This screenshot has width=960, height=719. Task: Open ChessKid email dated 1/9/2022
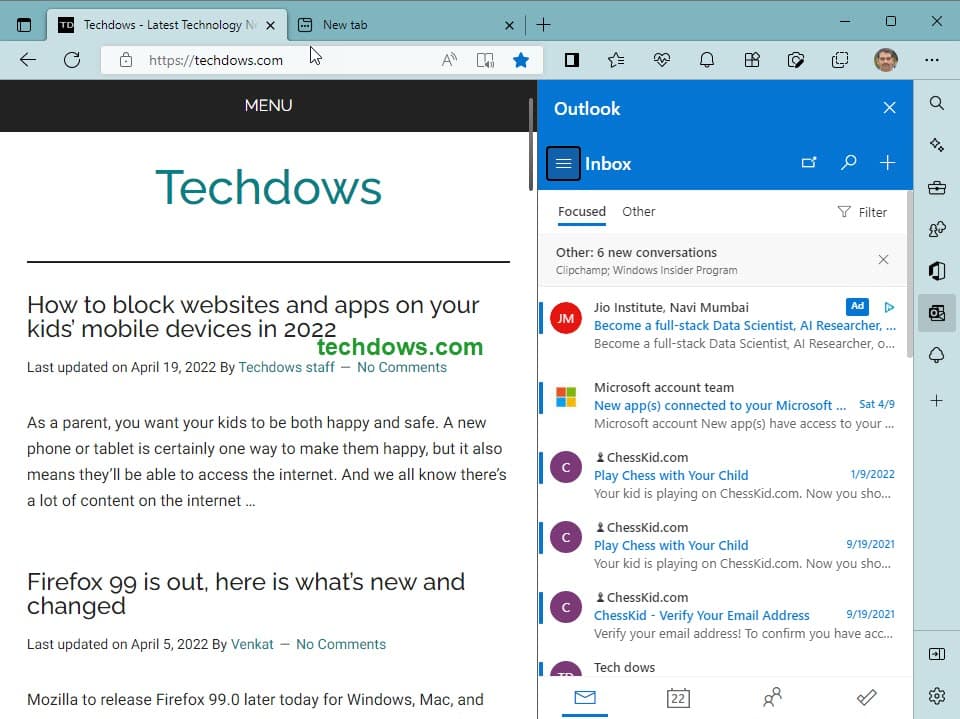(x=722, y=475)
